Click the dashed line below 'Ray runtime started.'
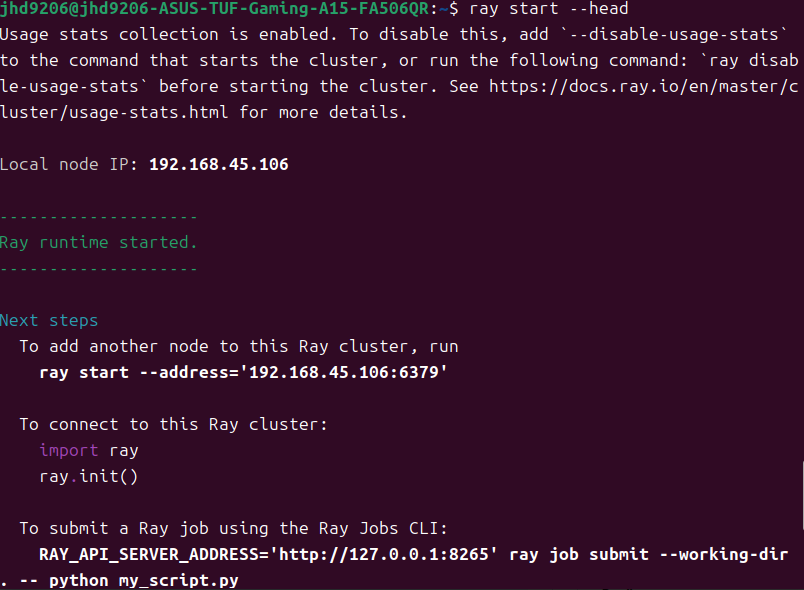Image resolution: width=804 pixels, height=590 pixels. coord(98,268)
